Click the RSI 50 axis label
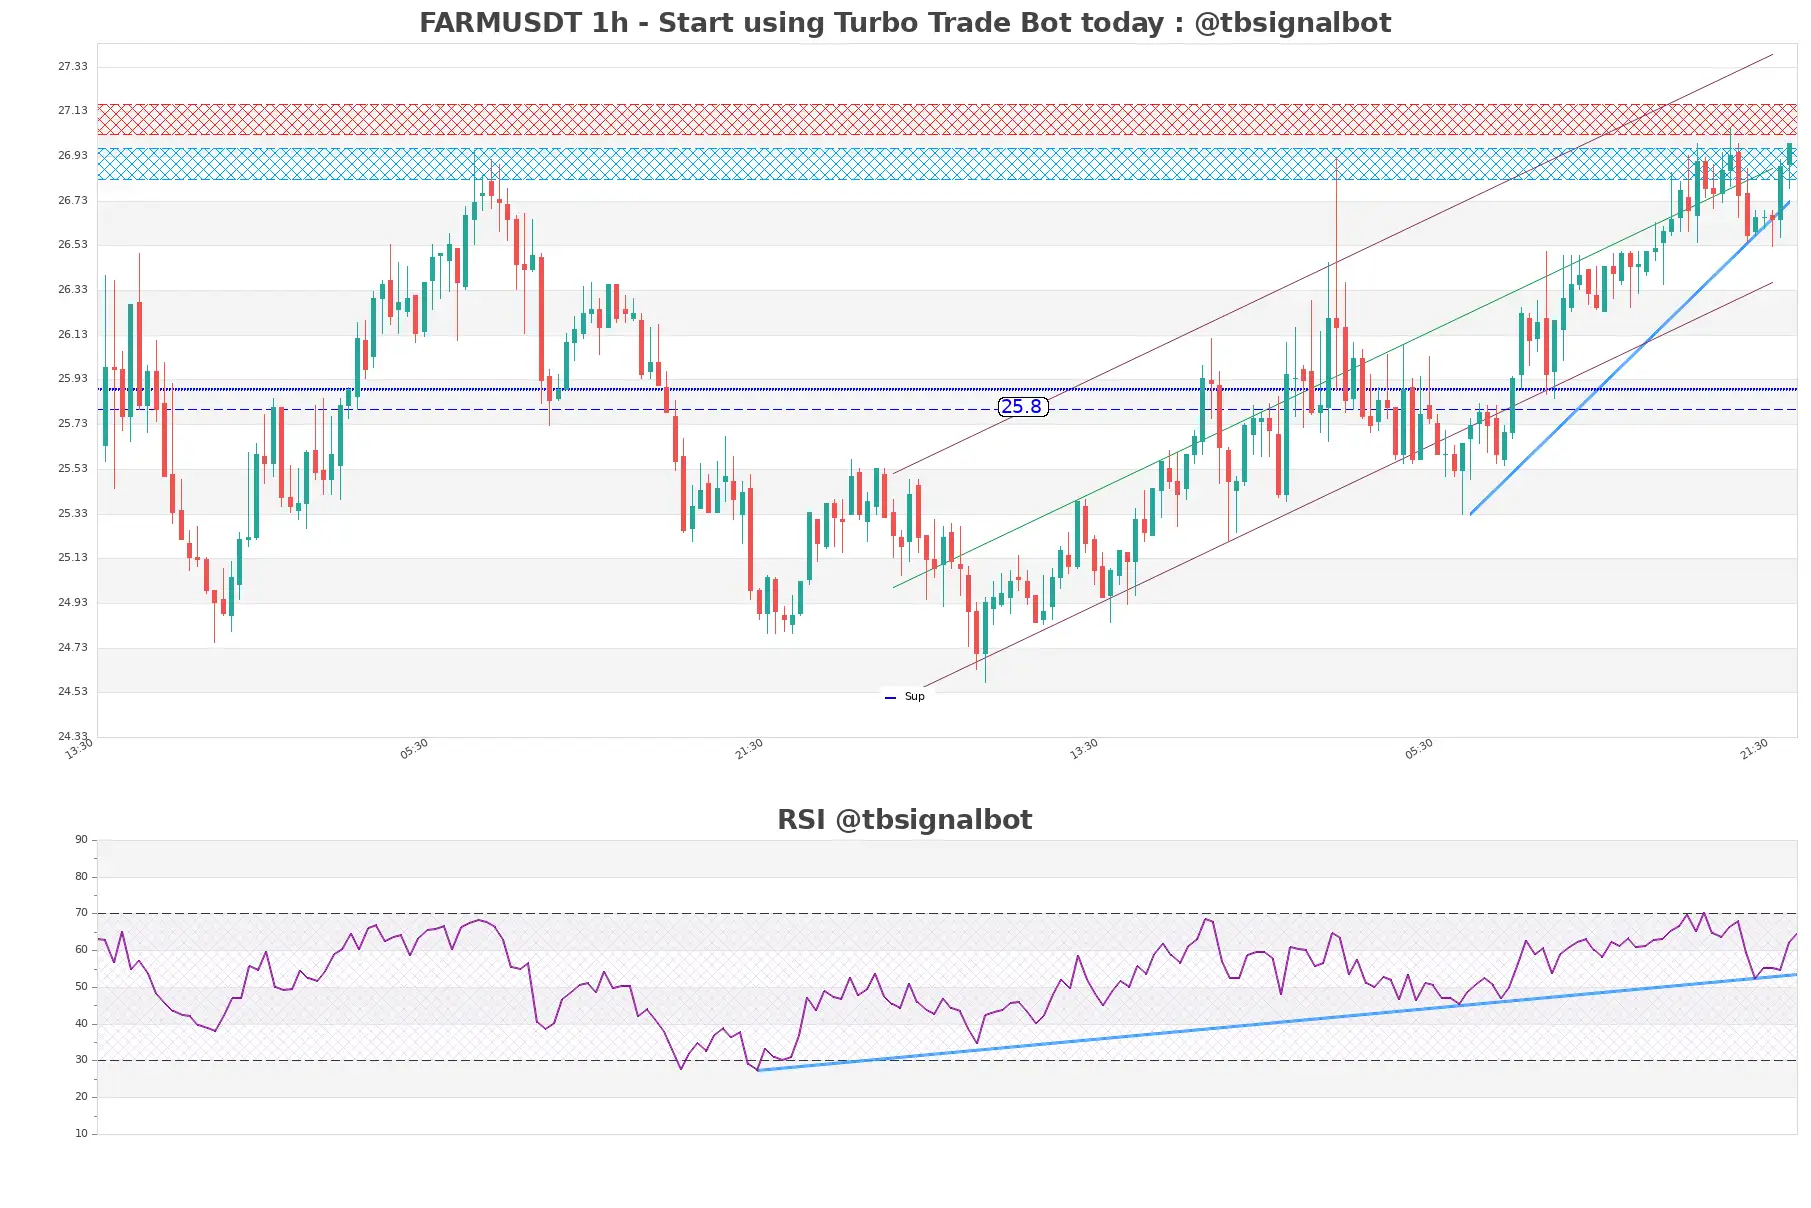This screenshot has width=1811, height=1208. point(81,987)
